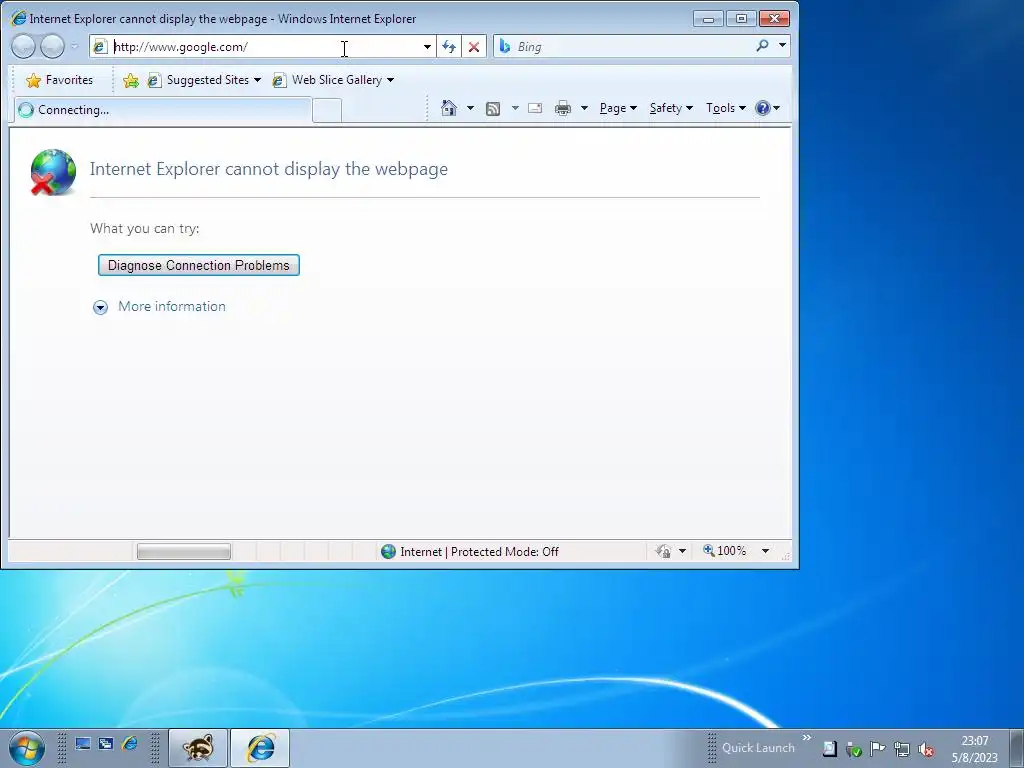Open the Windows Start menu

coord(27,748)
